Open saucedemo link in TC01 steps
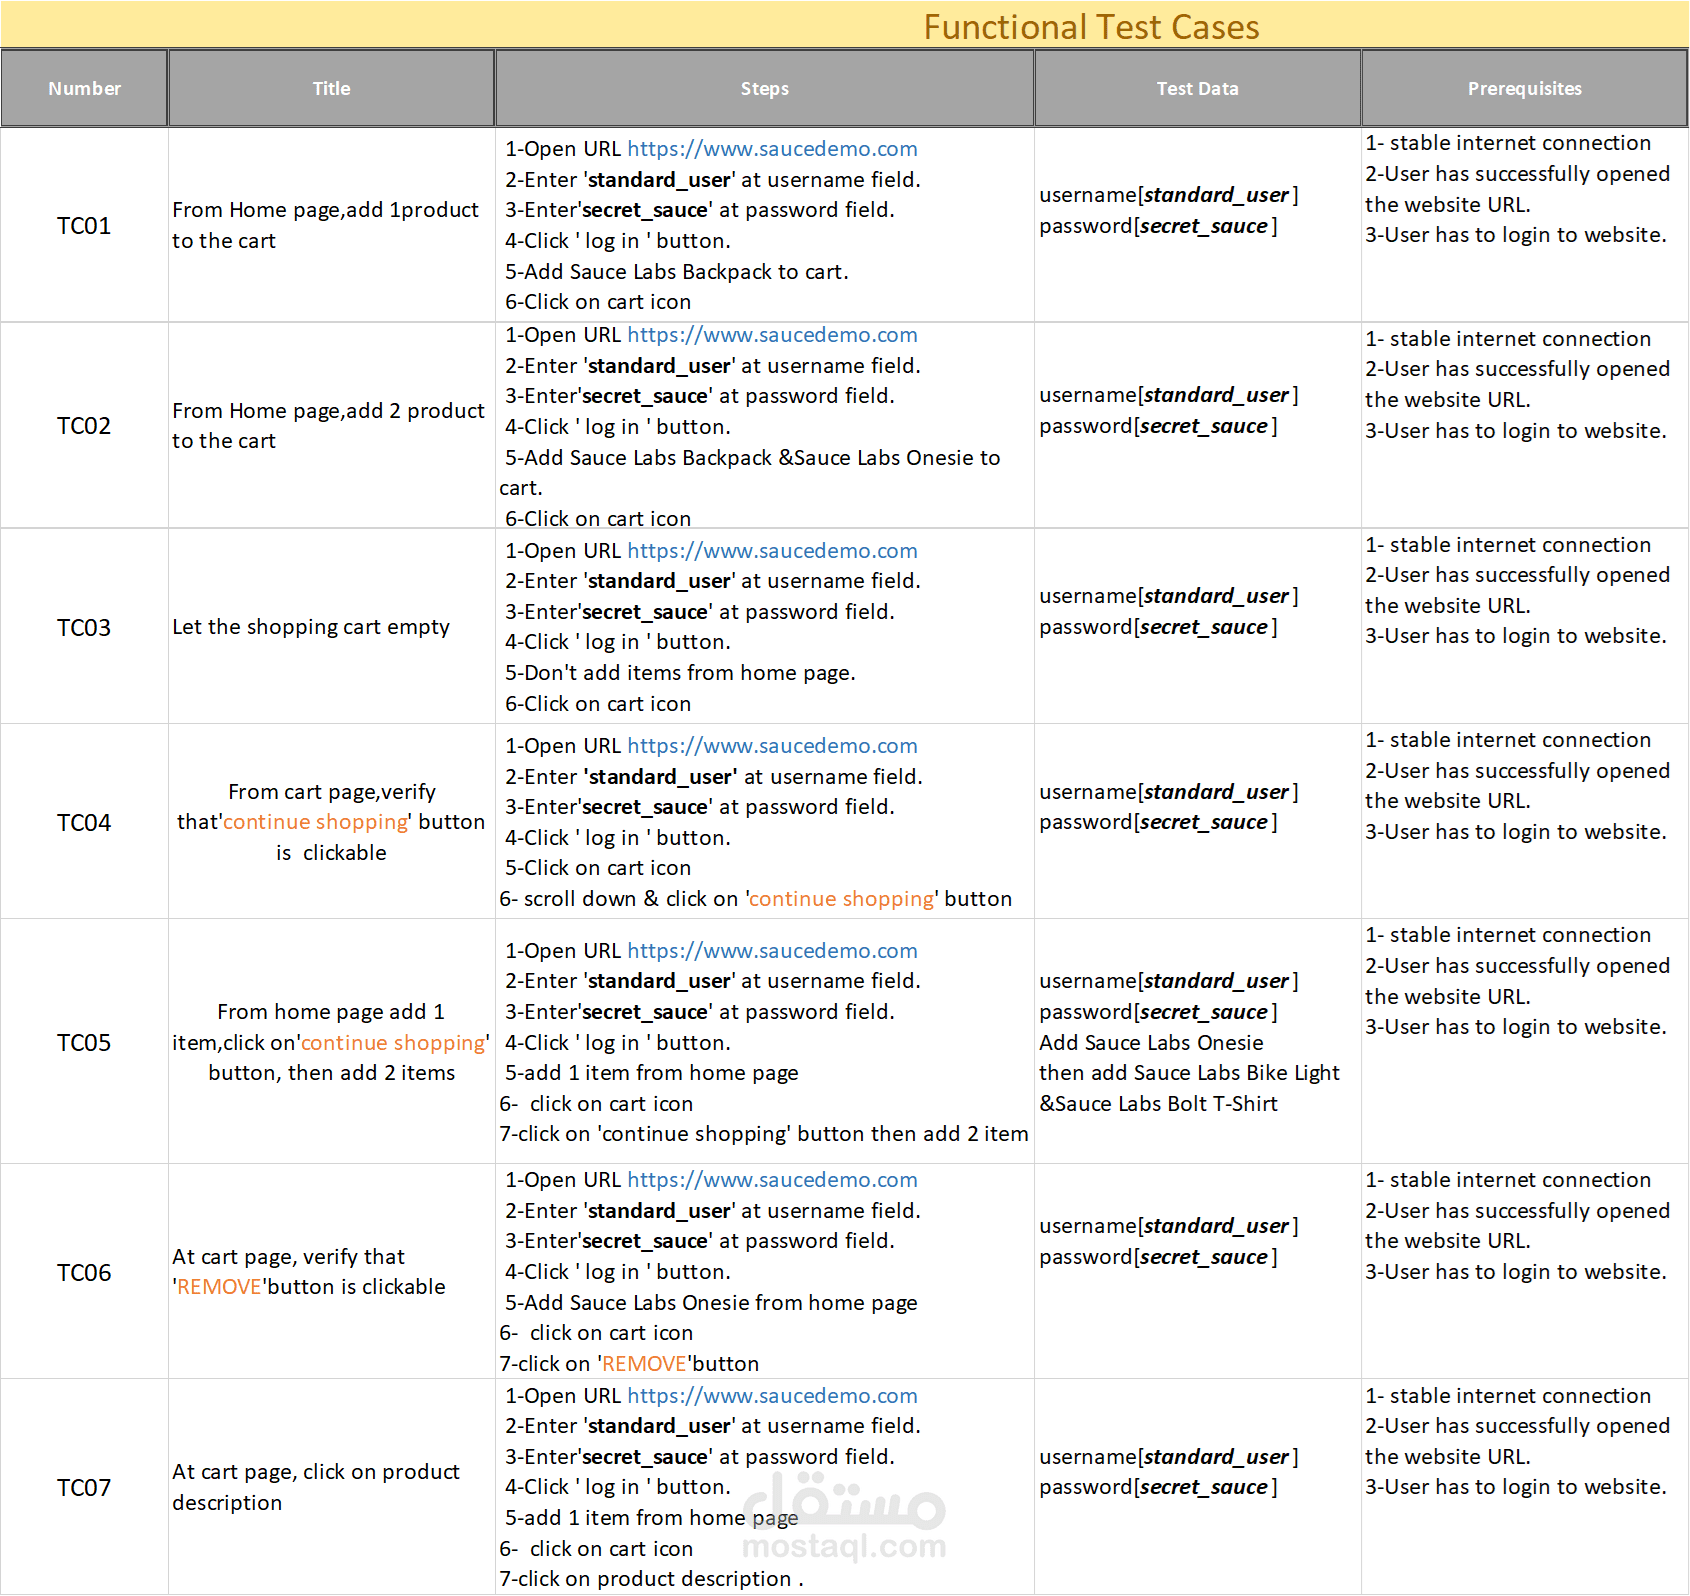 tap(772, 149)
